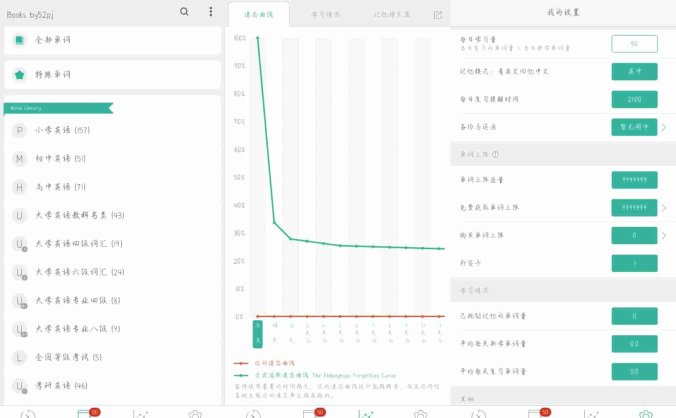Select the highlighted today marker on chart axis
Viewport: 676px width, 418px height.
[257, 334]
